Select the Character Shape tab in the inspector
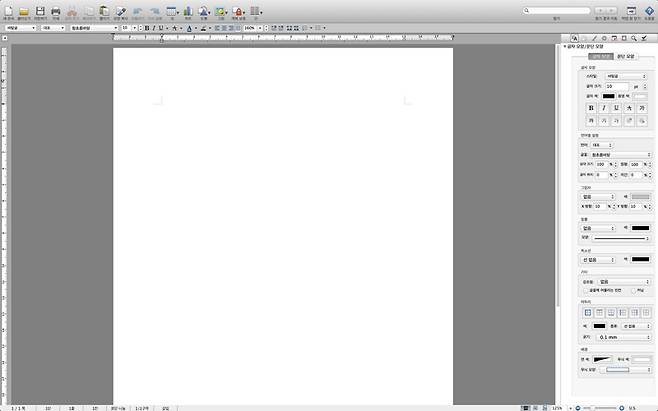 pos(599,57)
